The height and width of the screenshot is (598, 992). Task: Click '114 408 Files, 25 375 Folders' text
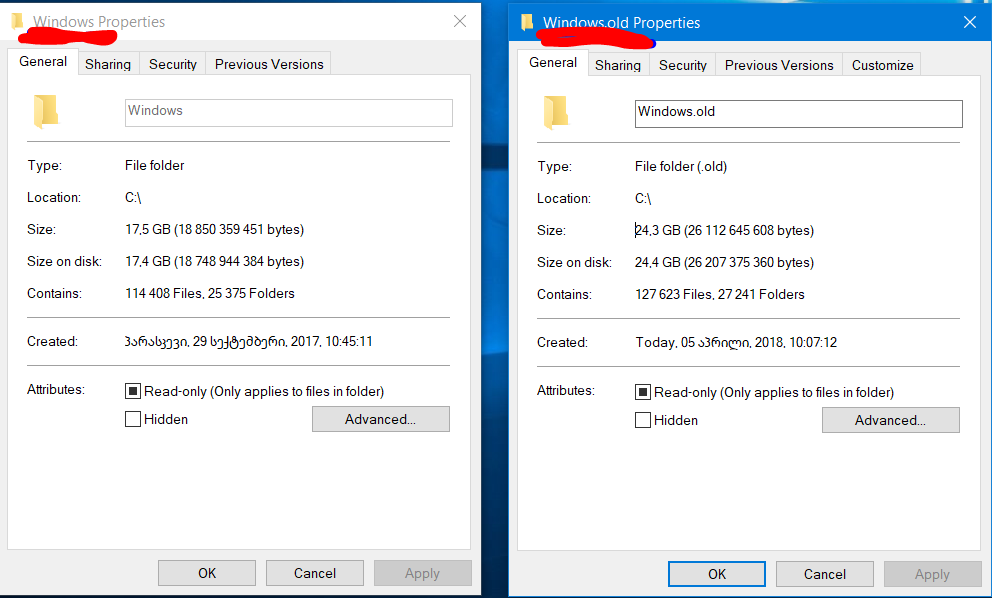(x=210, y=293)
